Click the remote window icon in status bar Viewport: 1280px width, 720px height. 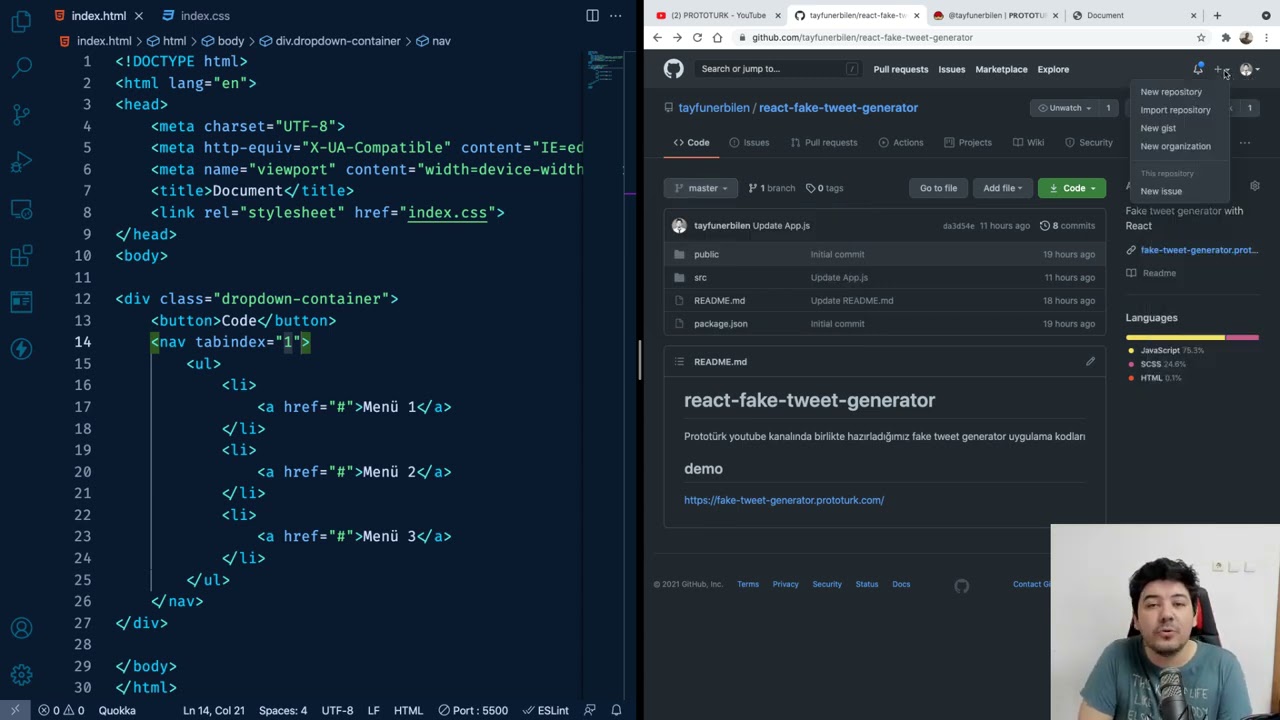pyautogui.click(x=16, y=710)
